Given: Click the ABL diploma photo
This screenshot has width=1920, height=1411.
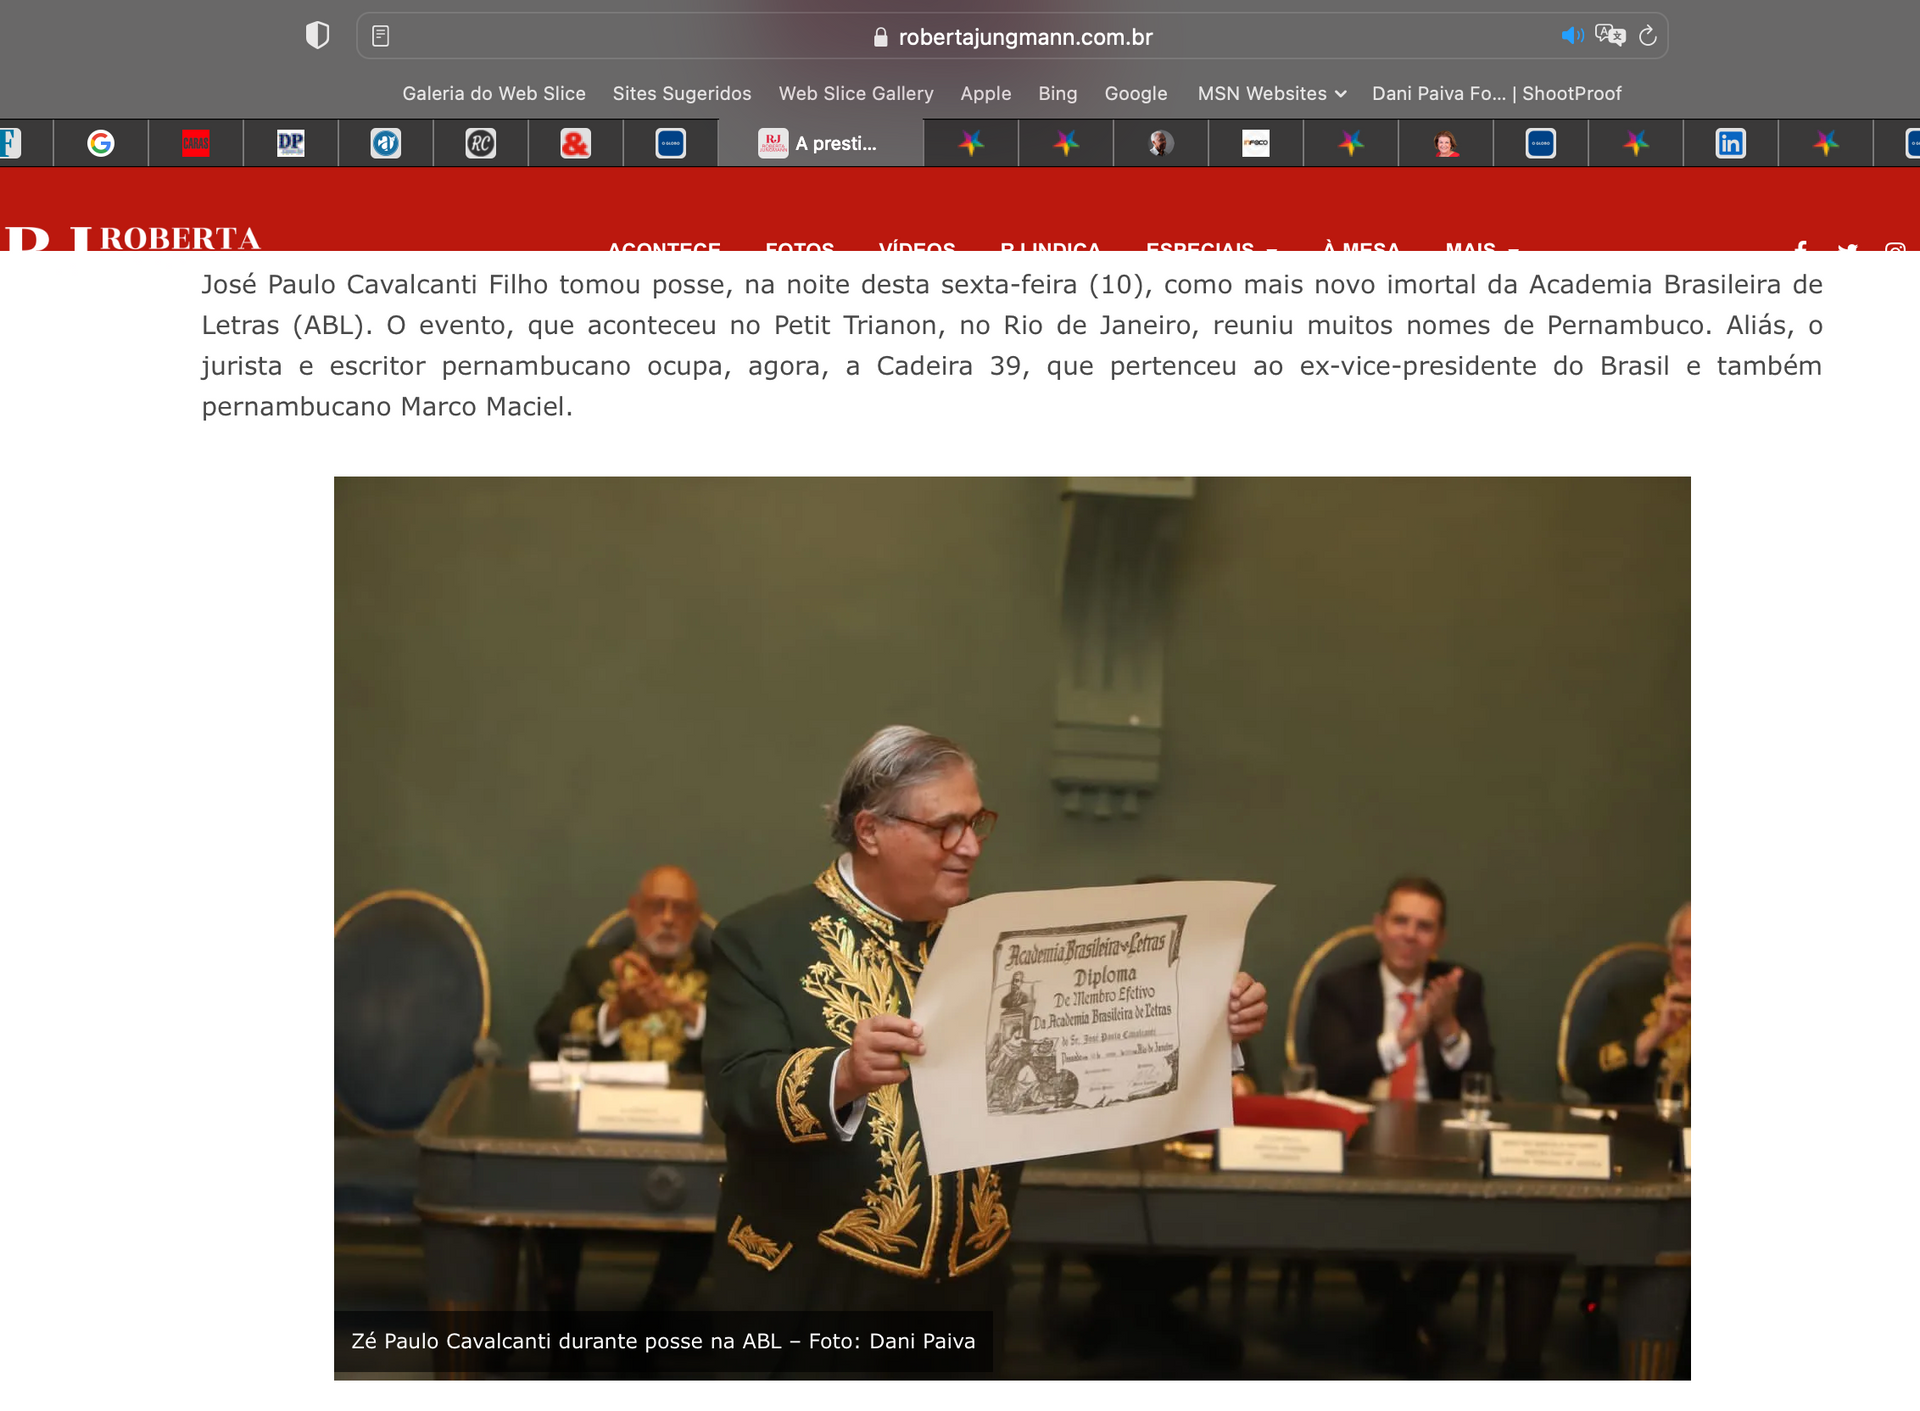Looking at the screenshot, I should pyautogui.click(x=1011, y=927).
